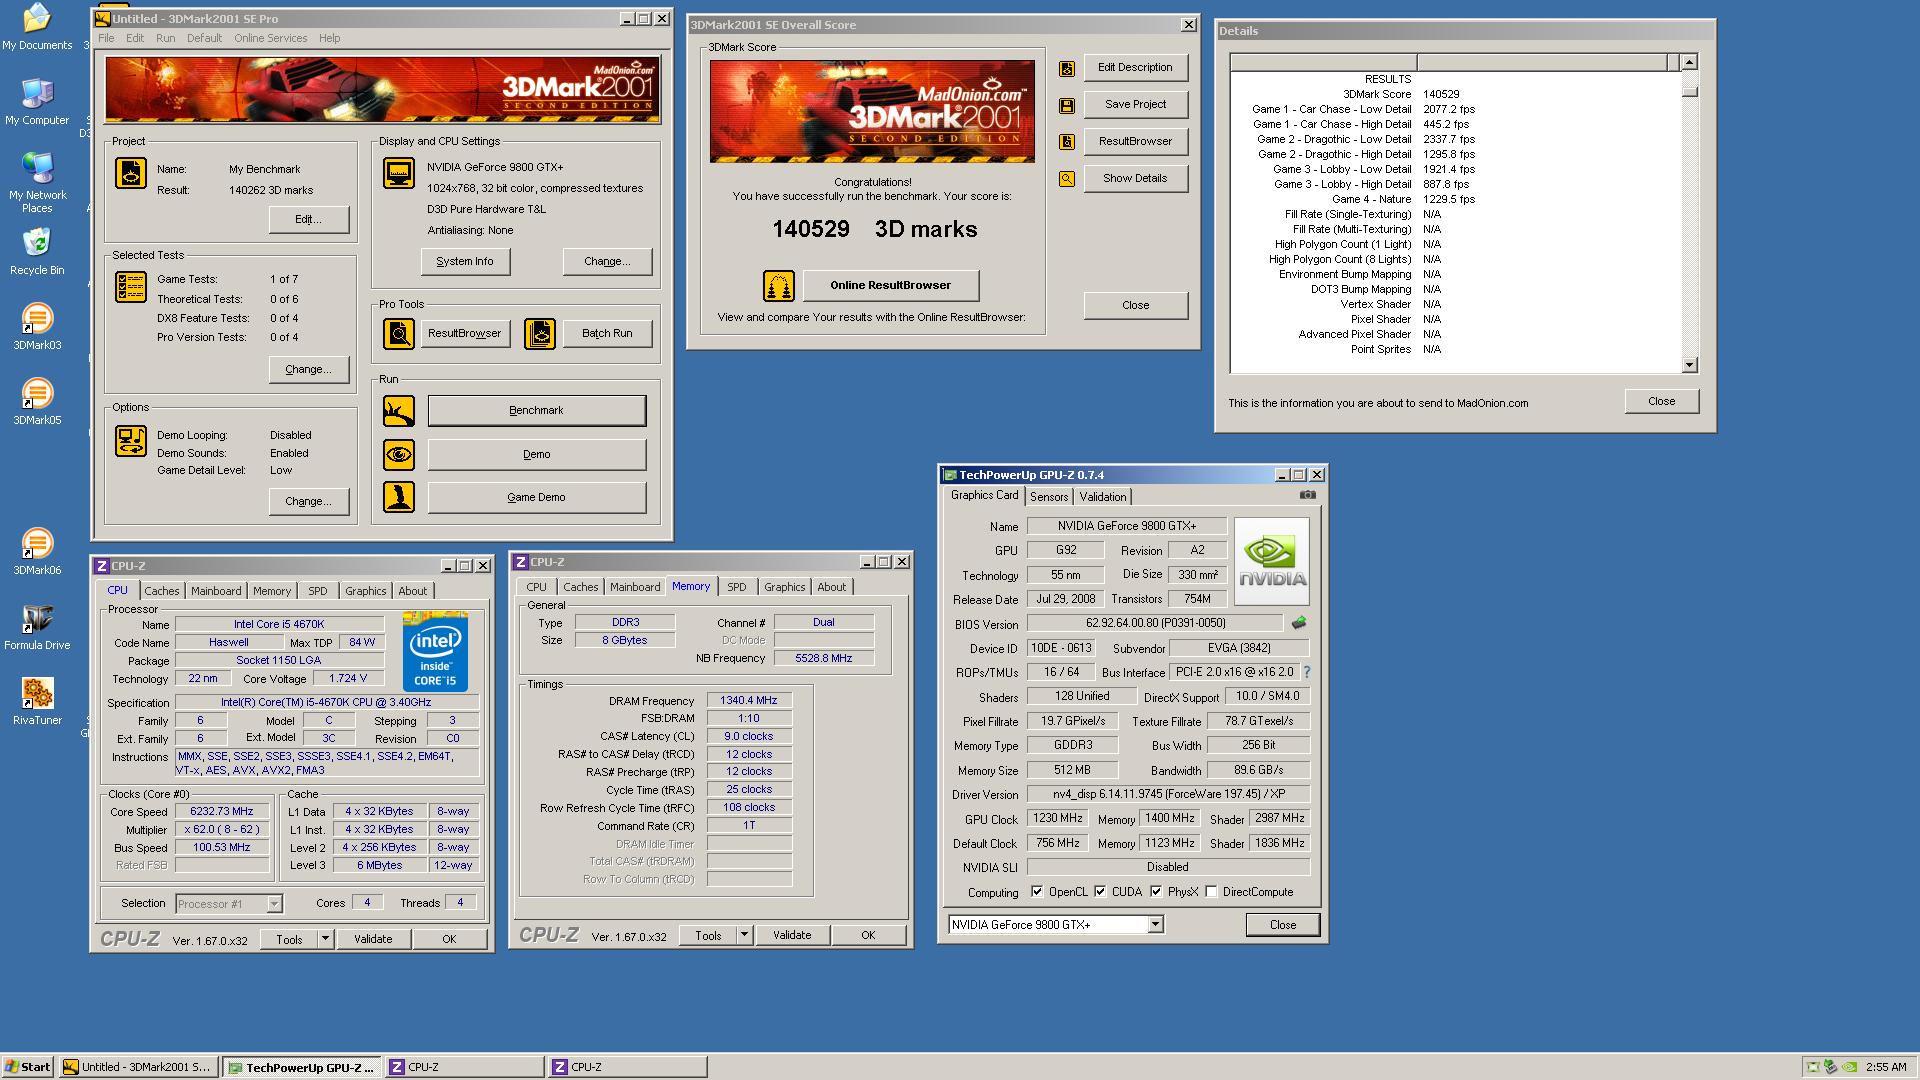1920x1080 pixels.
Task: Switch to Sensors tab in GPU-Z
Action: [1049, 497]
